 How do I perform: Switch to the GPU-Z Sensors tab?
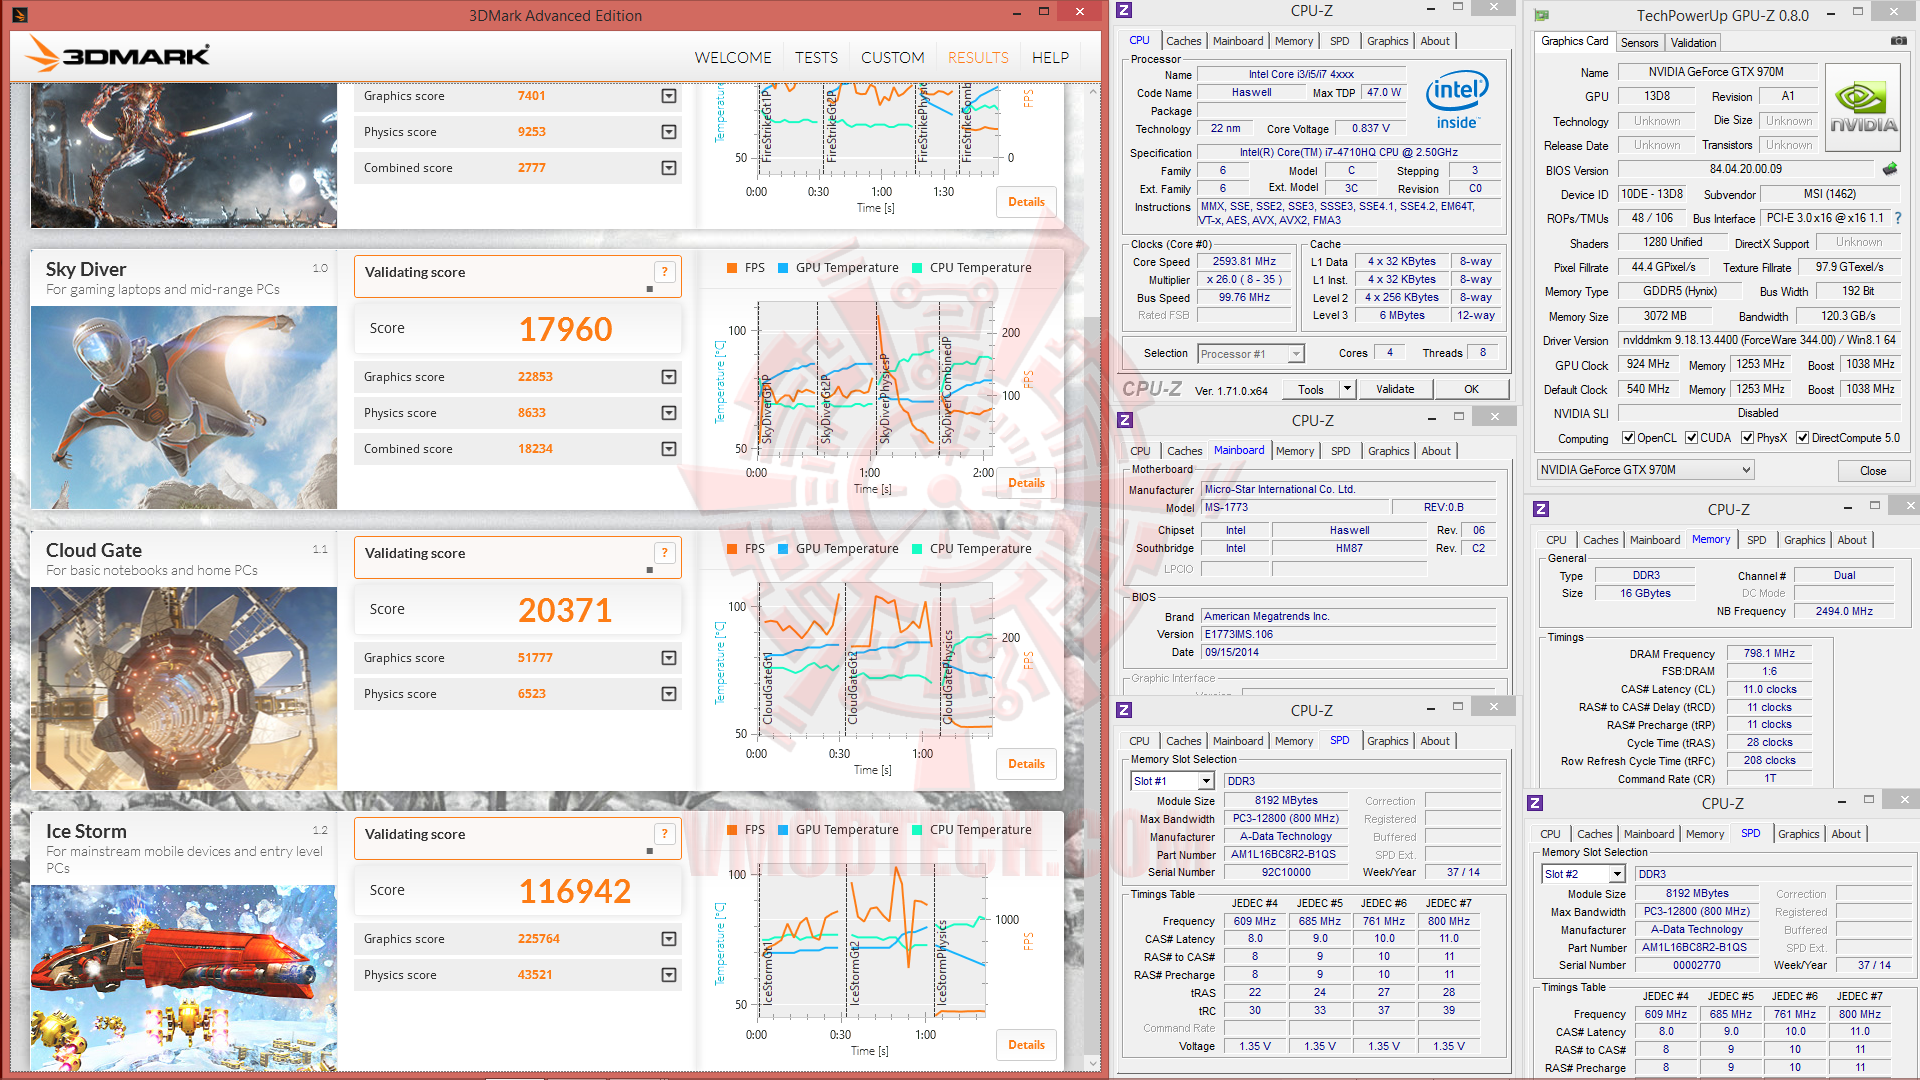tap(1639, 43)
